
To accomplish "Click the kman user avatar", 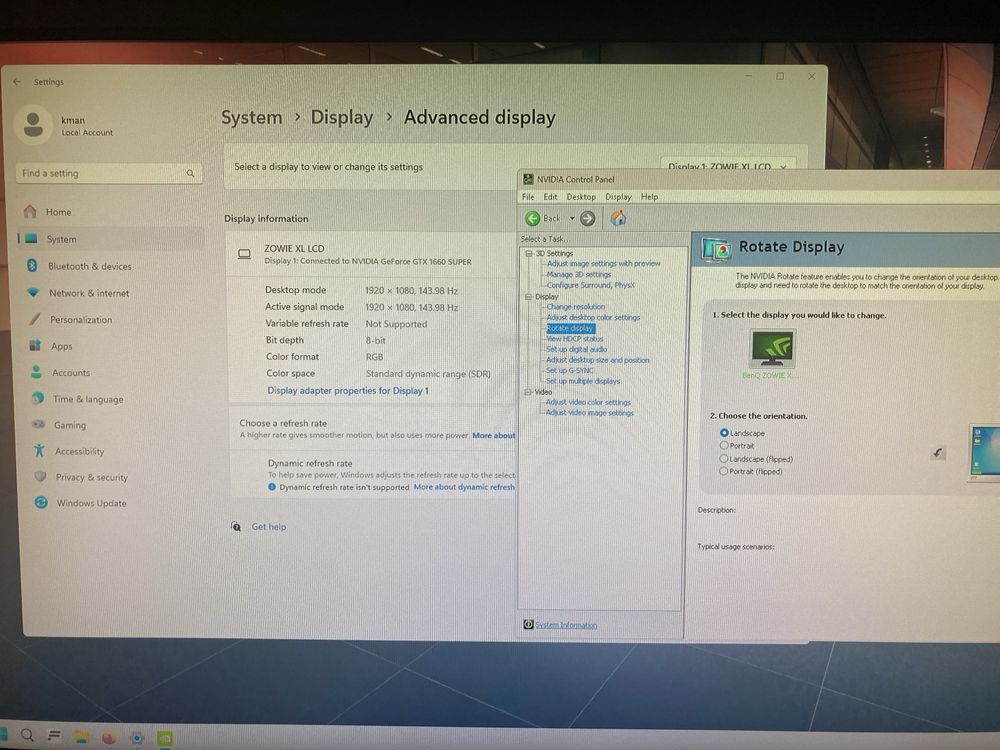I will [x=33, y=124].
